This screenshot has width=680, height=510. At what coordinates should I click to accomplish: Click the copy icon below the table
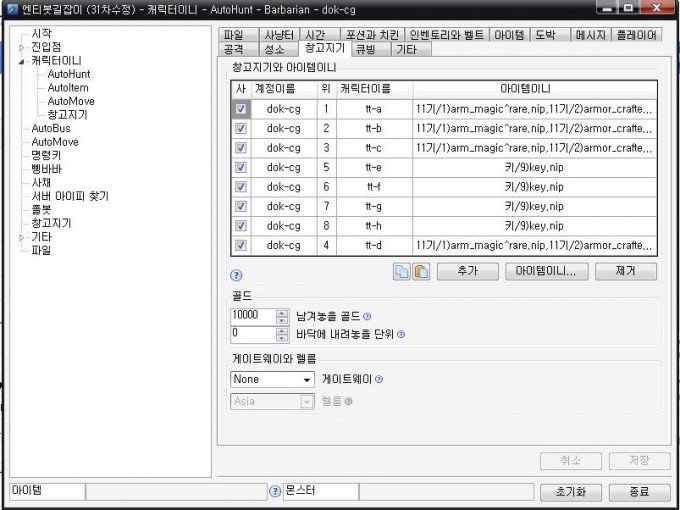(401, 272)
